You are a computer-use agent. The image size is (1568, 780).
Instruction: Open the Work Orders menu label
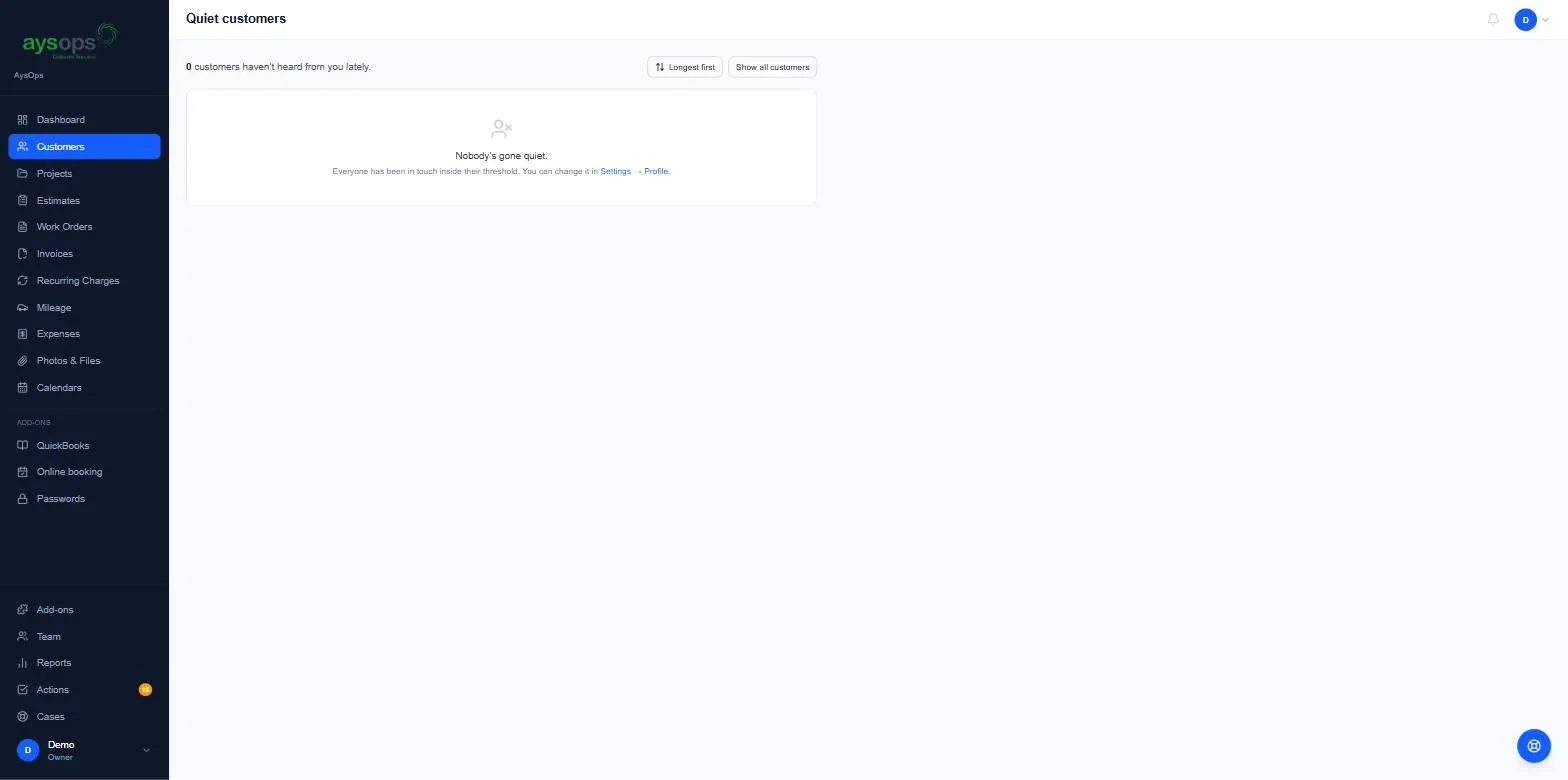(x=65, y=227)
